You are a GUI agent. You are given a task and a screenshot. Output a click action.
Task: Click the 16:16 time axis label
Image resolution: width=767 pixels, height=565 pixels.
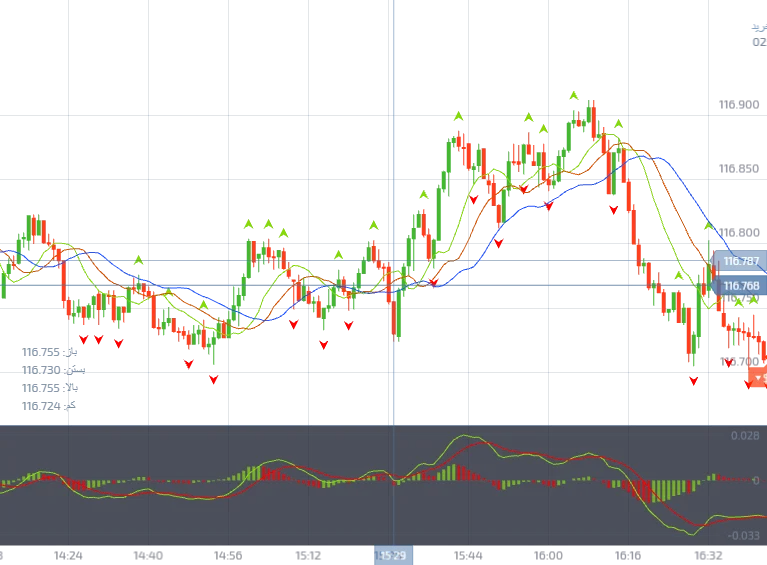click(628, 555)
